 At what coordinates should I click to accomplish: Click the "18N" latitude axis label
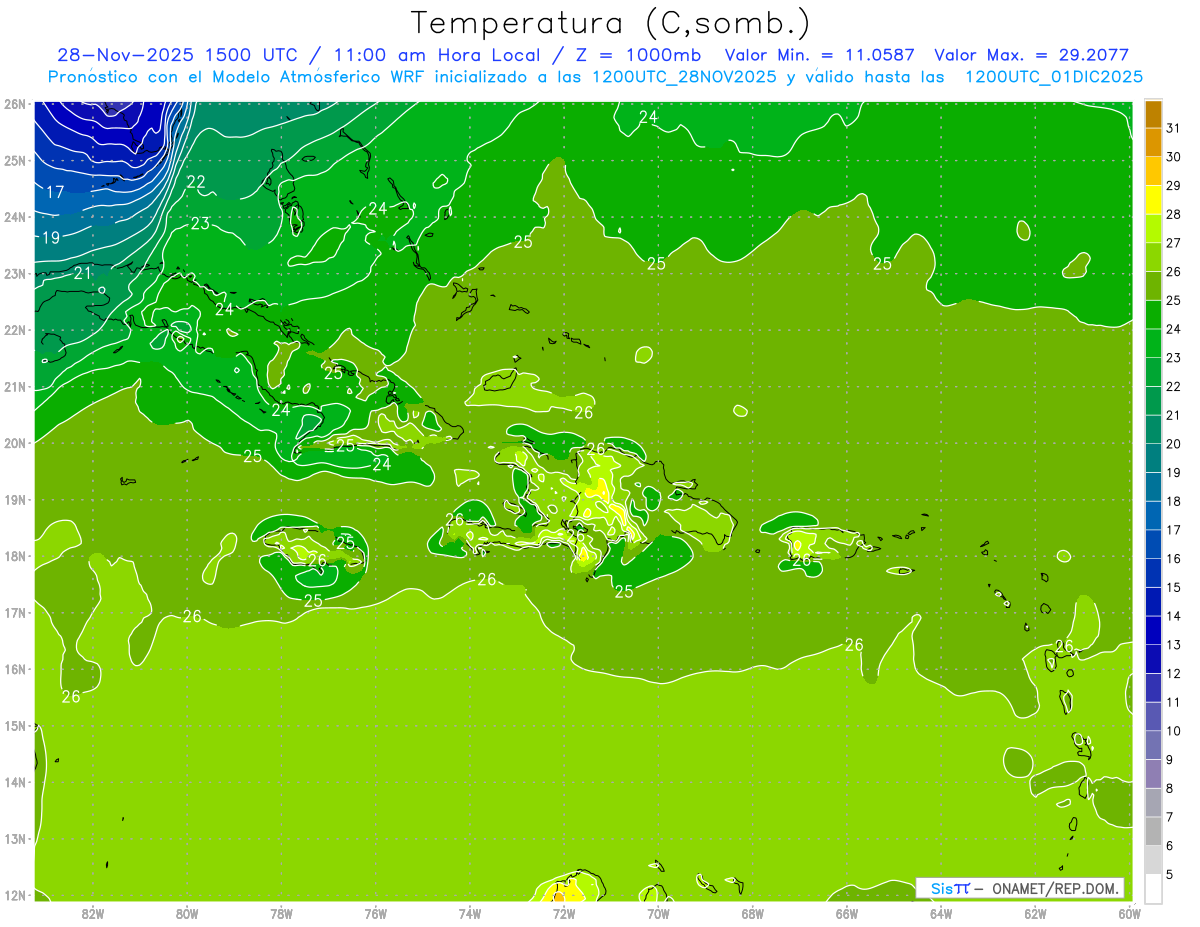pos(14,556)
